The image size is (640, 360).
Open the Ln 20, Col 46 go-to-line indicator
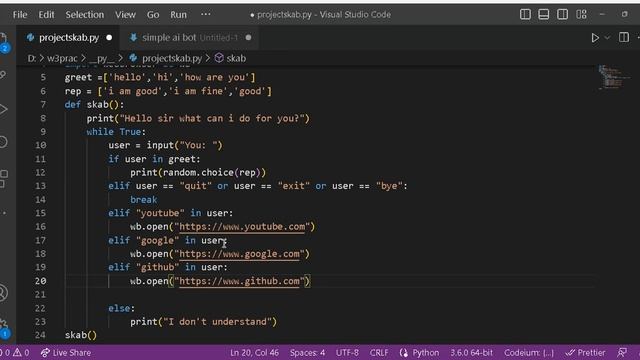tap(254, 353)
